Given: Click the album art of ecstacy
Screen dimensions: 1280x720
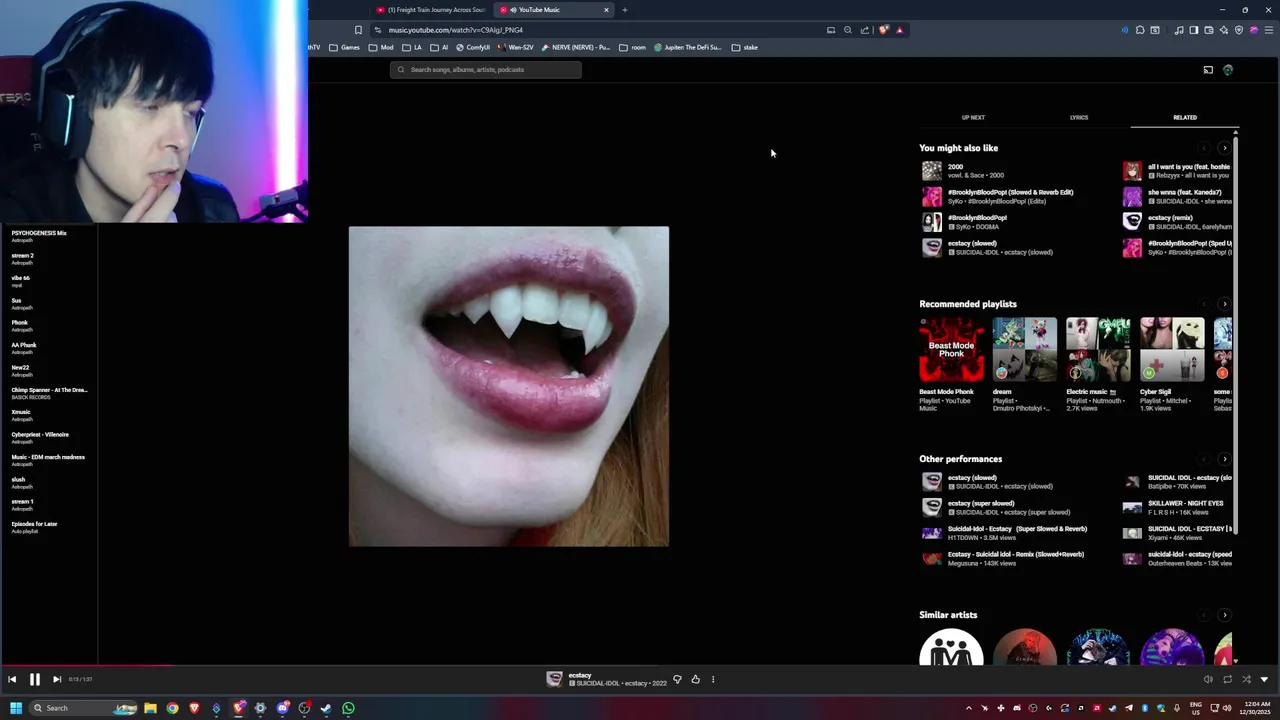Looking at the screenshot, I should [x=509, y=386].
